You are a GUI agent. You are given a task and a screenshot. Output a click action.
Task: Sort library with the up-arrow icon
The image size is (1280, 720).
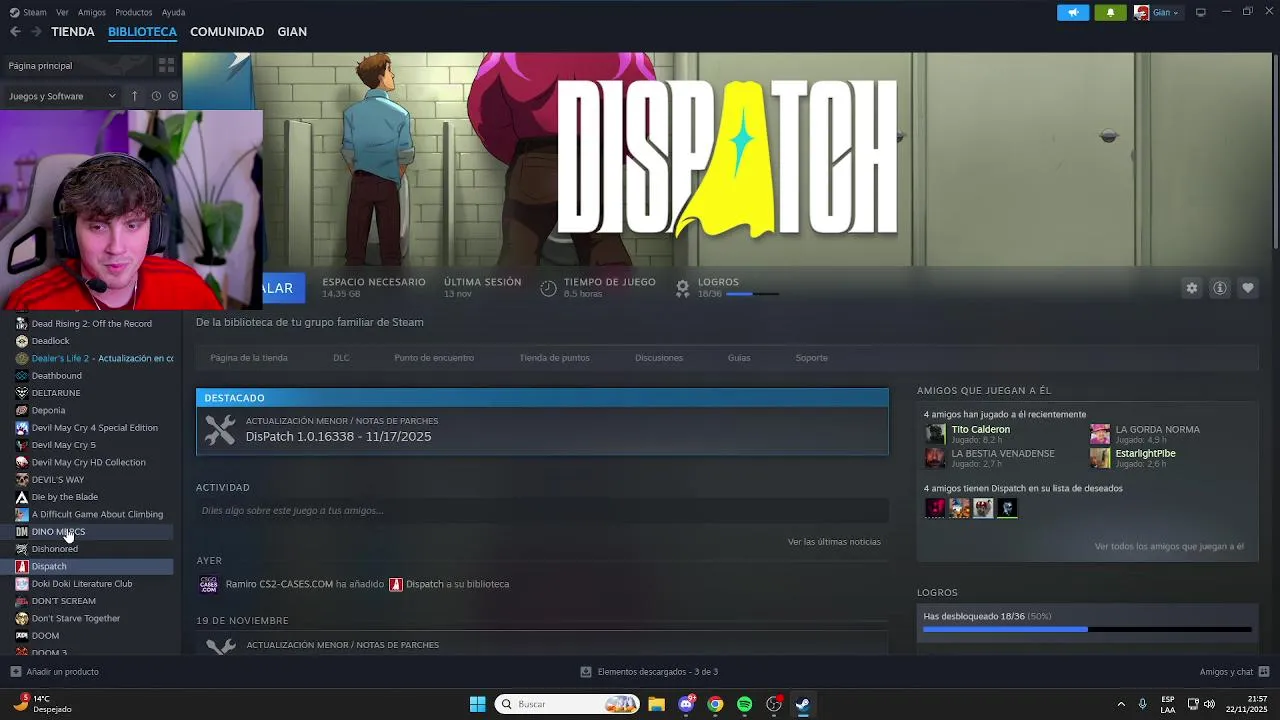pos(135,96)
